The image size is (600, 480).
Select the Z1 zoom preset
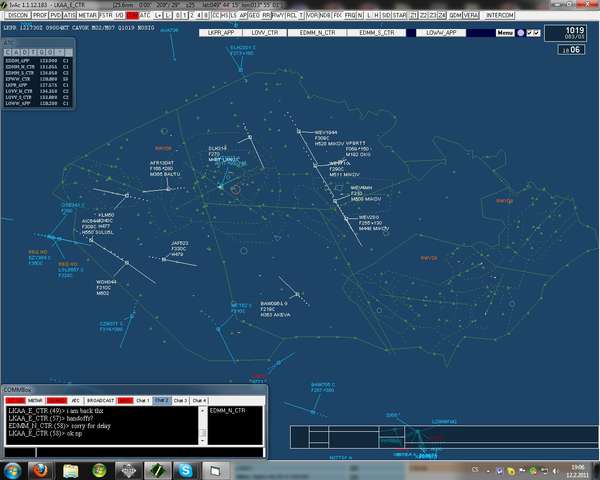[x=414, y=15]
